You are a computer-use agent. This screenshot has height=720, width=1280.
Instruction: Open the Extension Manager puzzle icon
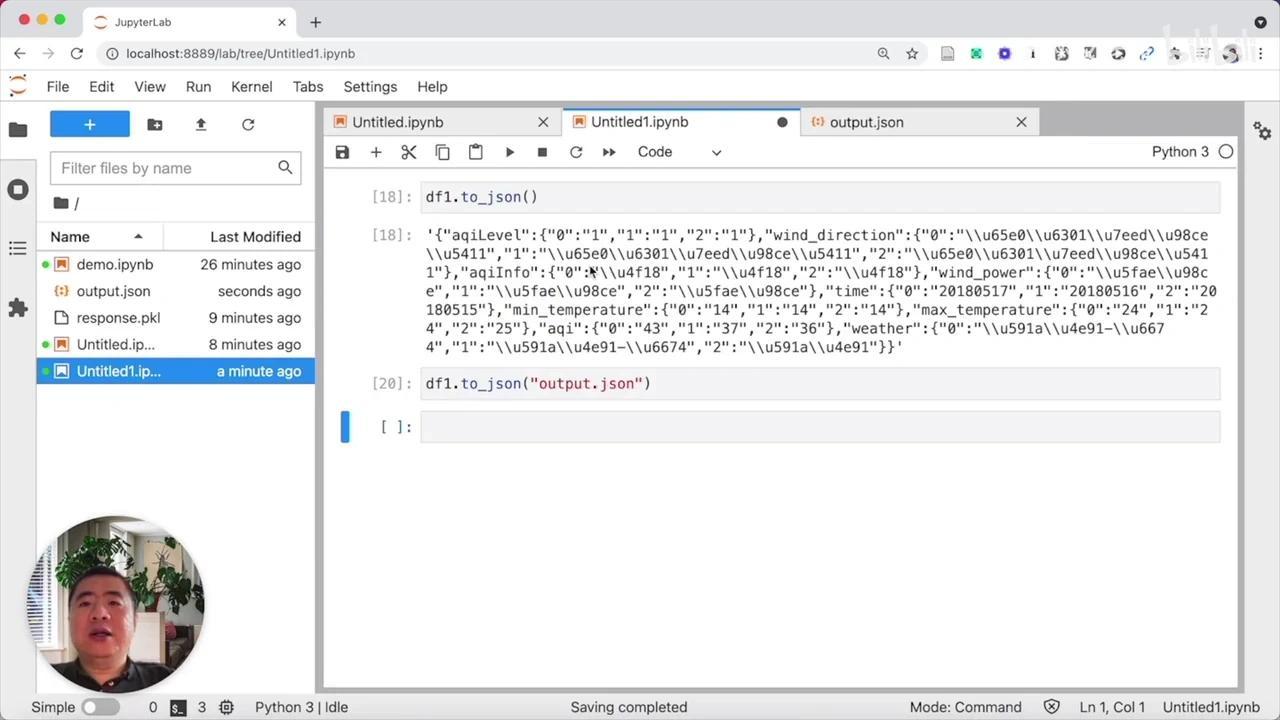(x=18, y=308)
